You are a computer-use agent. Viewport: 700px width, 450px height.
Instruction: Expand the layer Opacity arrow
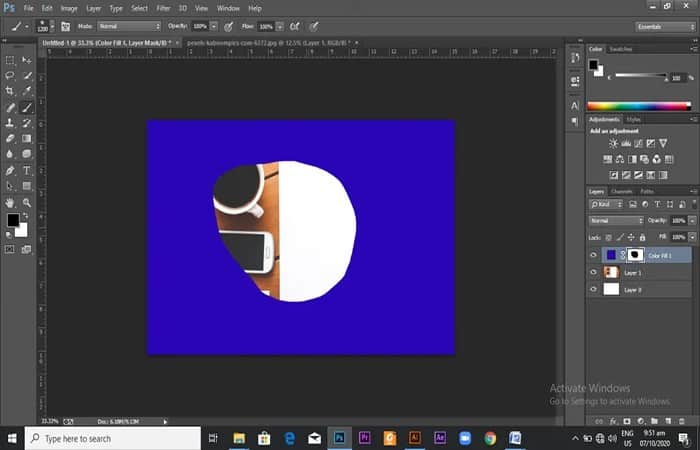692,221
